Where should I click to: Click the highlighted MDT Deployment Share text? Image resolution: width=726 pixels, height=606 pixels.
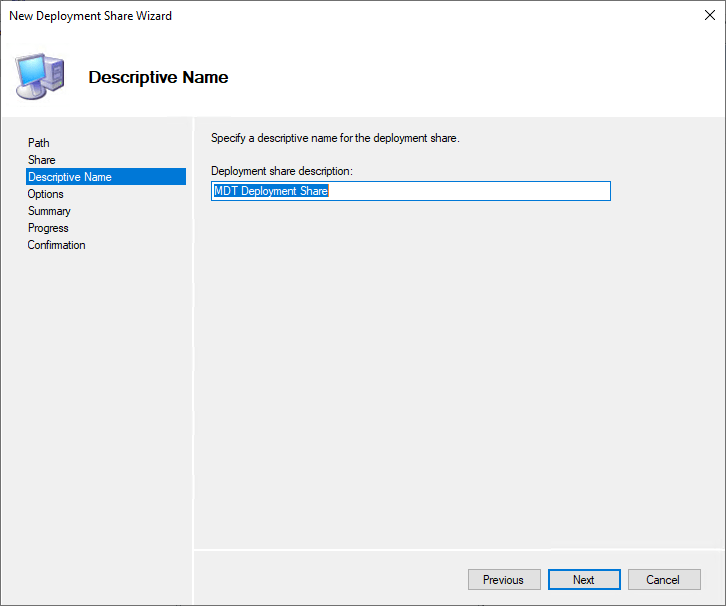tap(271, 191)
